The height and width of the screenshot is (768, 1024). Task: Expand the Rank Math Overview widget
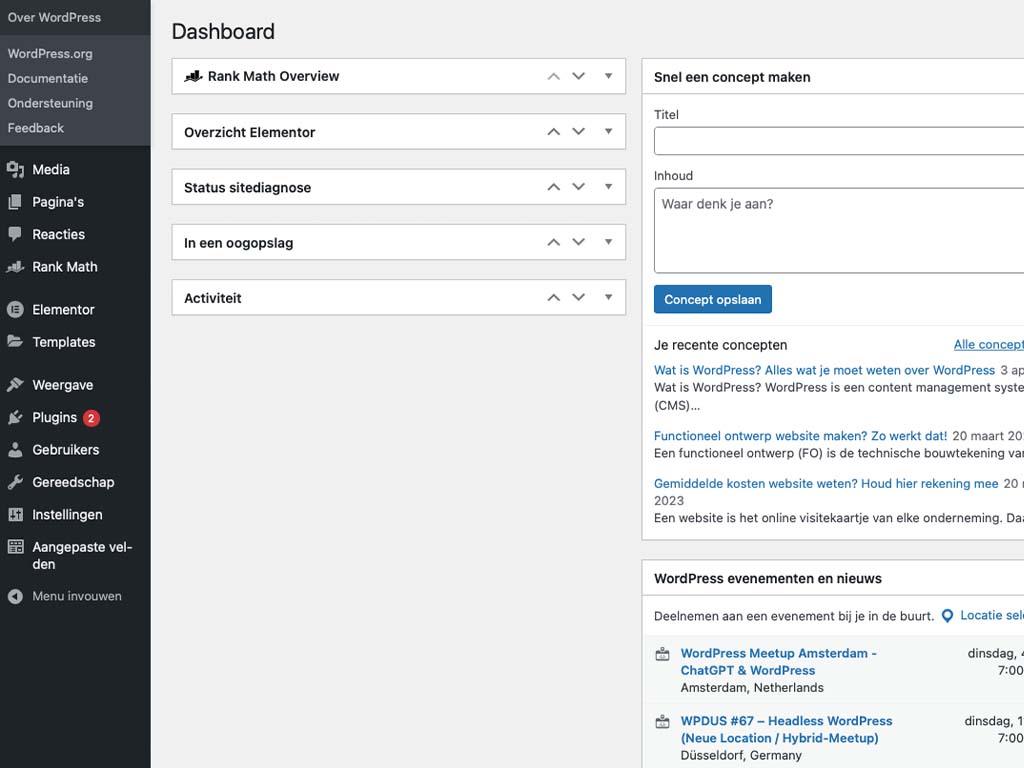coord(608,75)
